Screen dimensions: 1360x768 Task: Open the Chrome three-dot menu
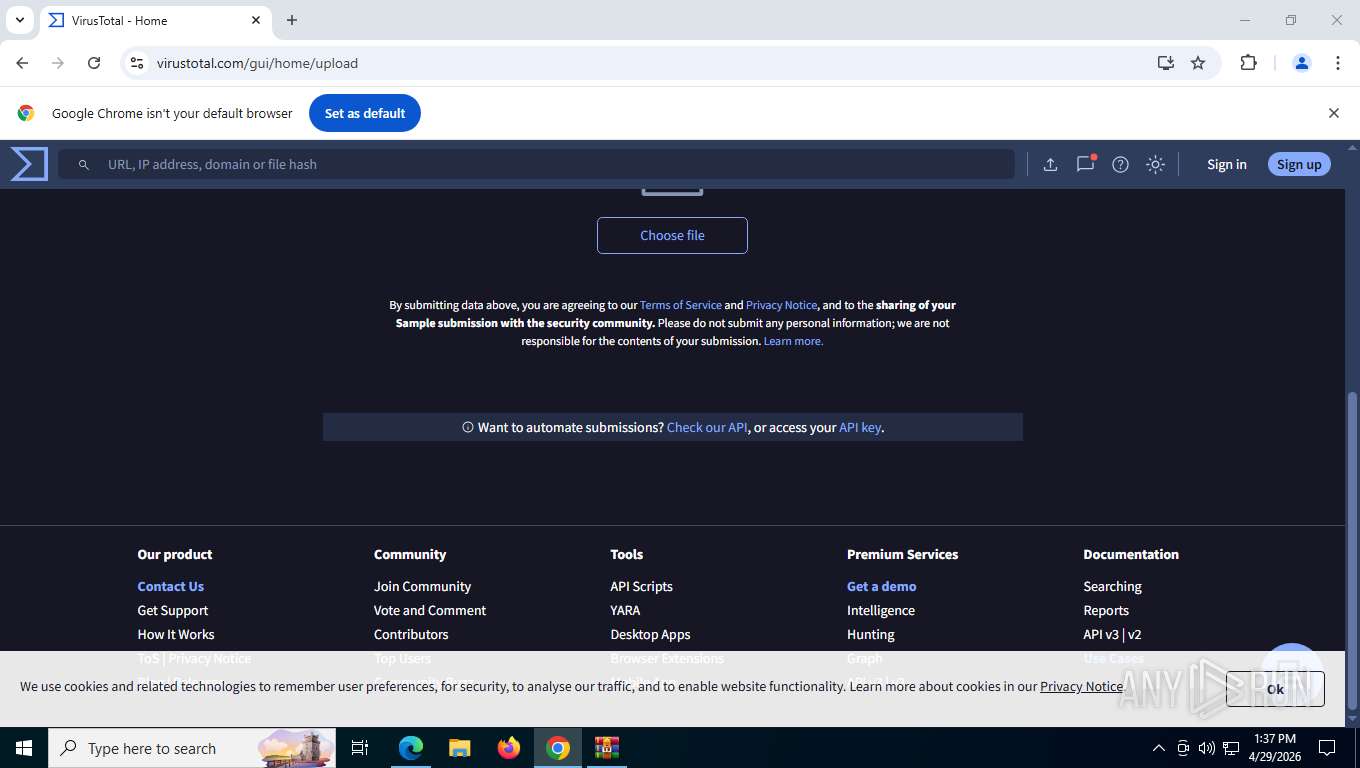click(x=1338, y=63)
